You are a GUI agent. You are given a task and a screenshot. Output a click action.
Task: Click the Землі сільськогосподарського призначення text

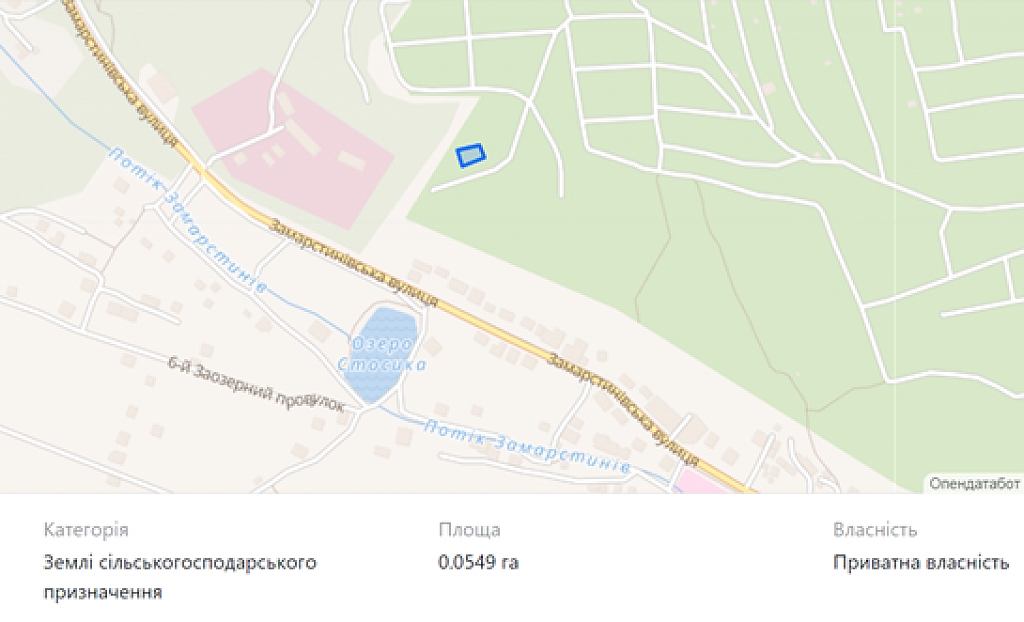pos(180,577)
